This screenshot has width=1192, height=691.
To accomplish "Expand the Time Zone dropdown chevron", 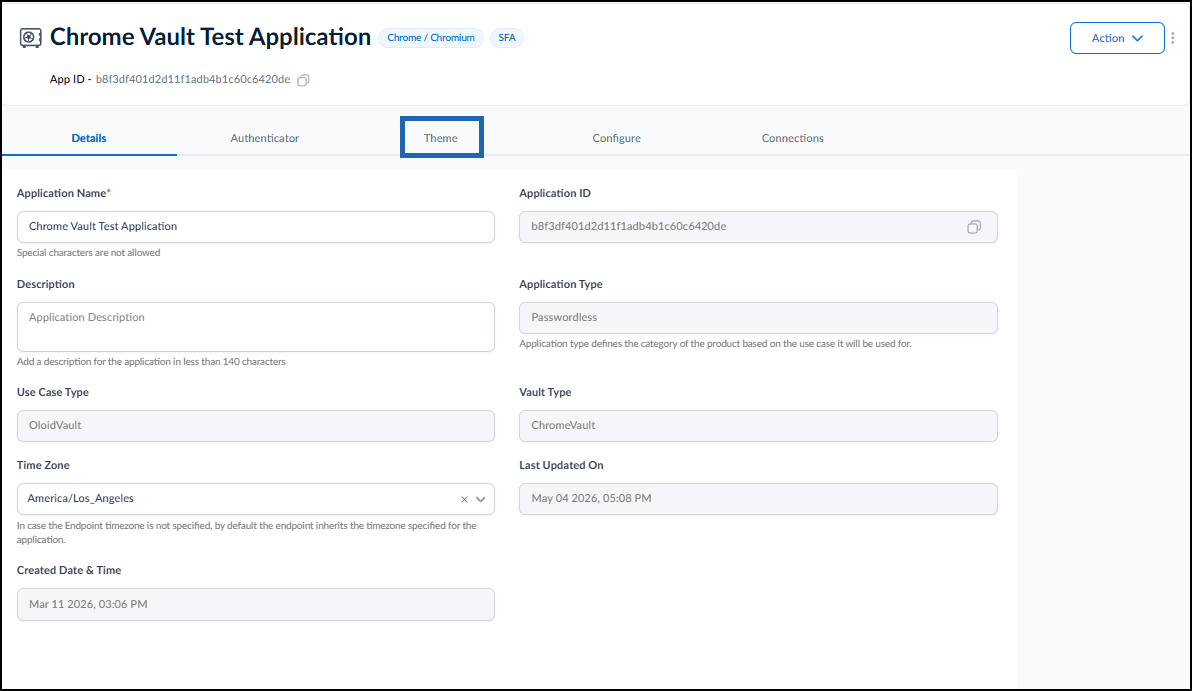I will pyautogui.click(x=480, y=499).
